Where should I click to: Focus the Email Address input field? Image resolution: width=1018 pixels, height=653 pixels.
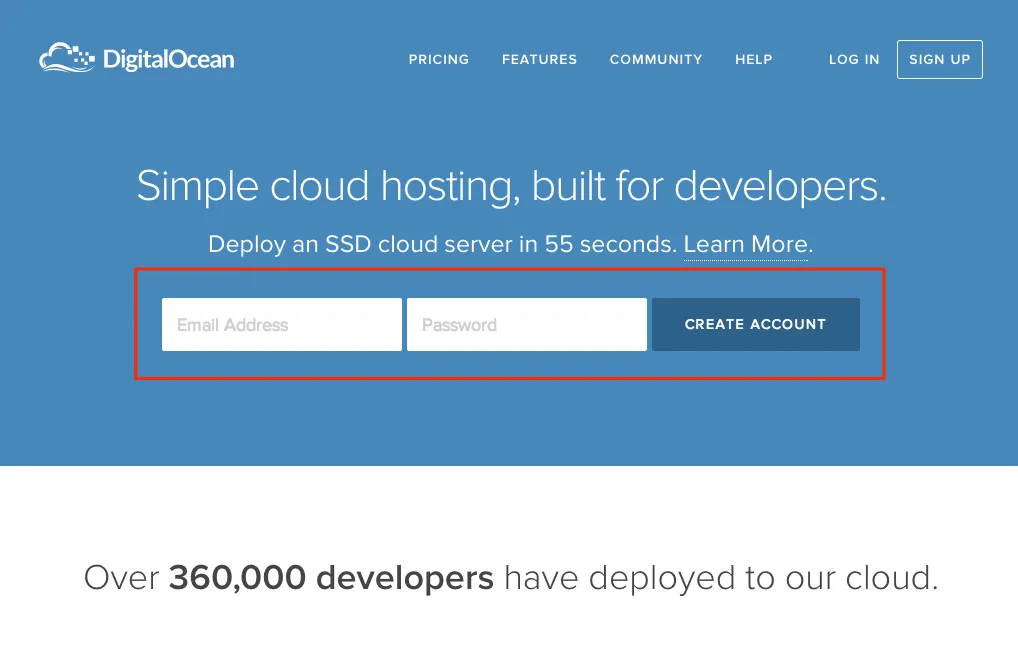281,324
